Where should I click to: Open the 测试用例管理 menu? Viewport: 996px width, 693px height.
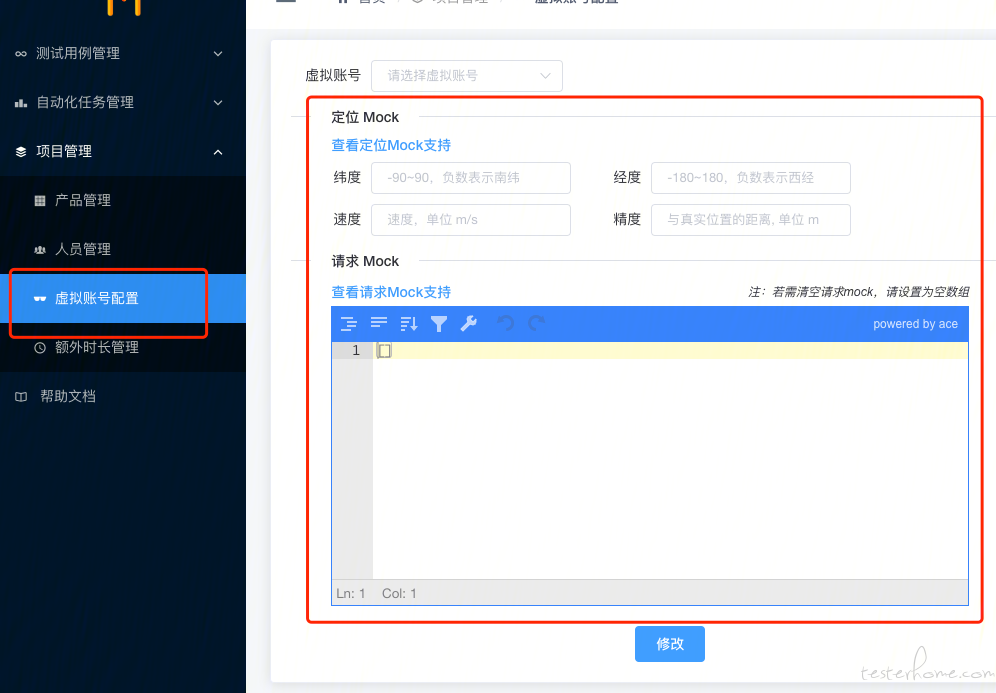[x=123, y=54]
